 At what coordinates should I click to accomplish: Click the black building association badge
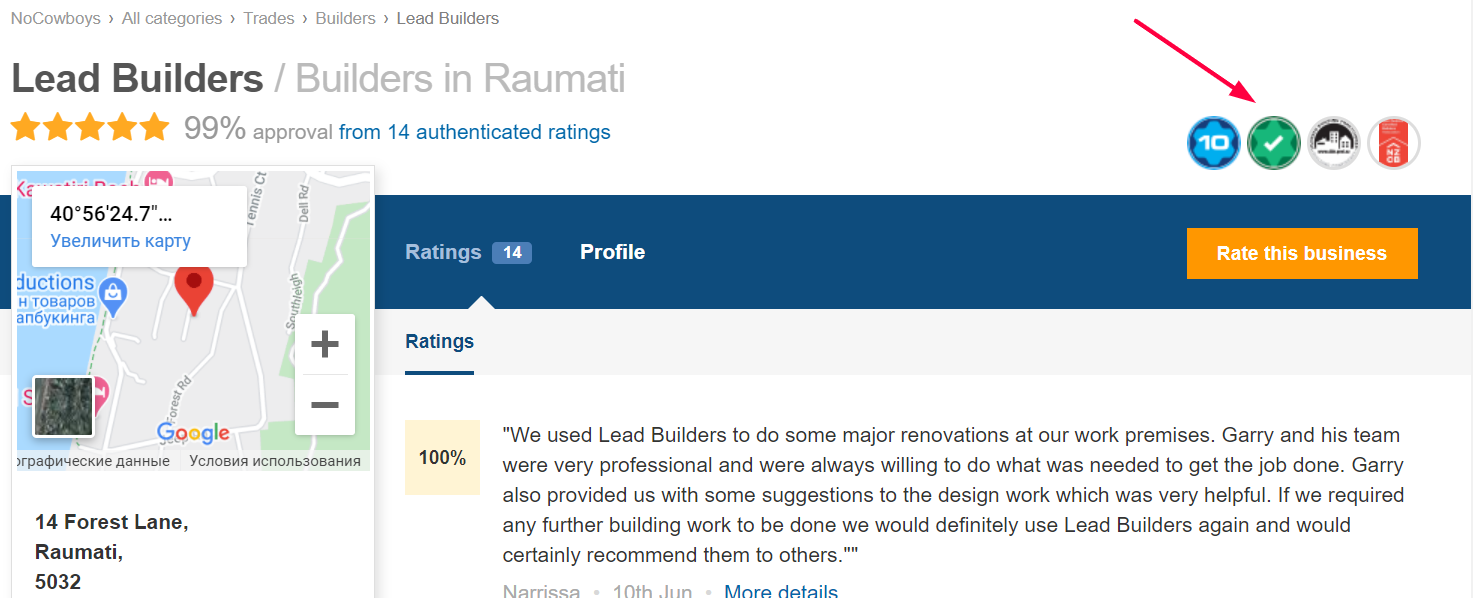1334,143
